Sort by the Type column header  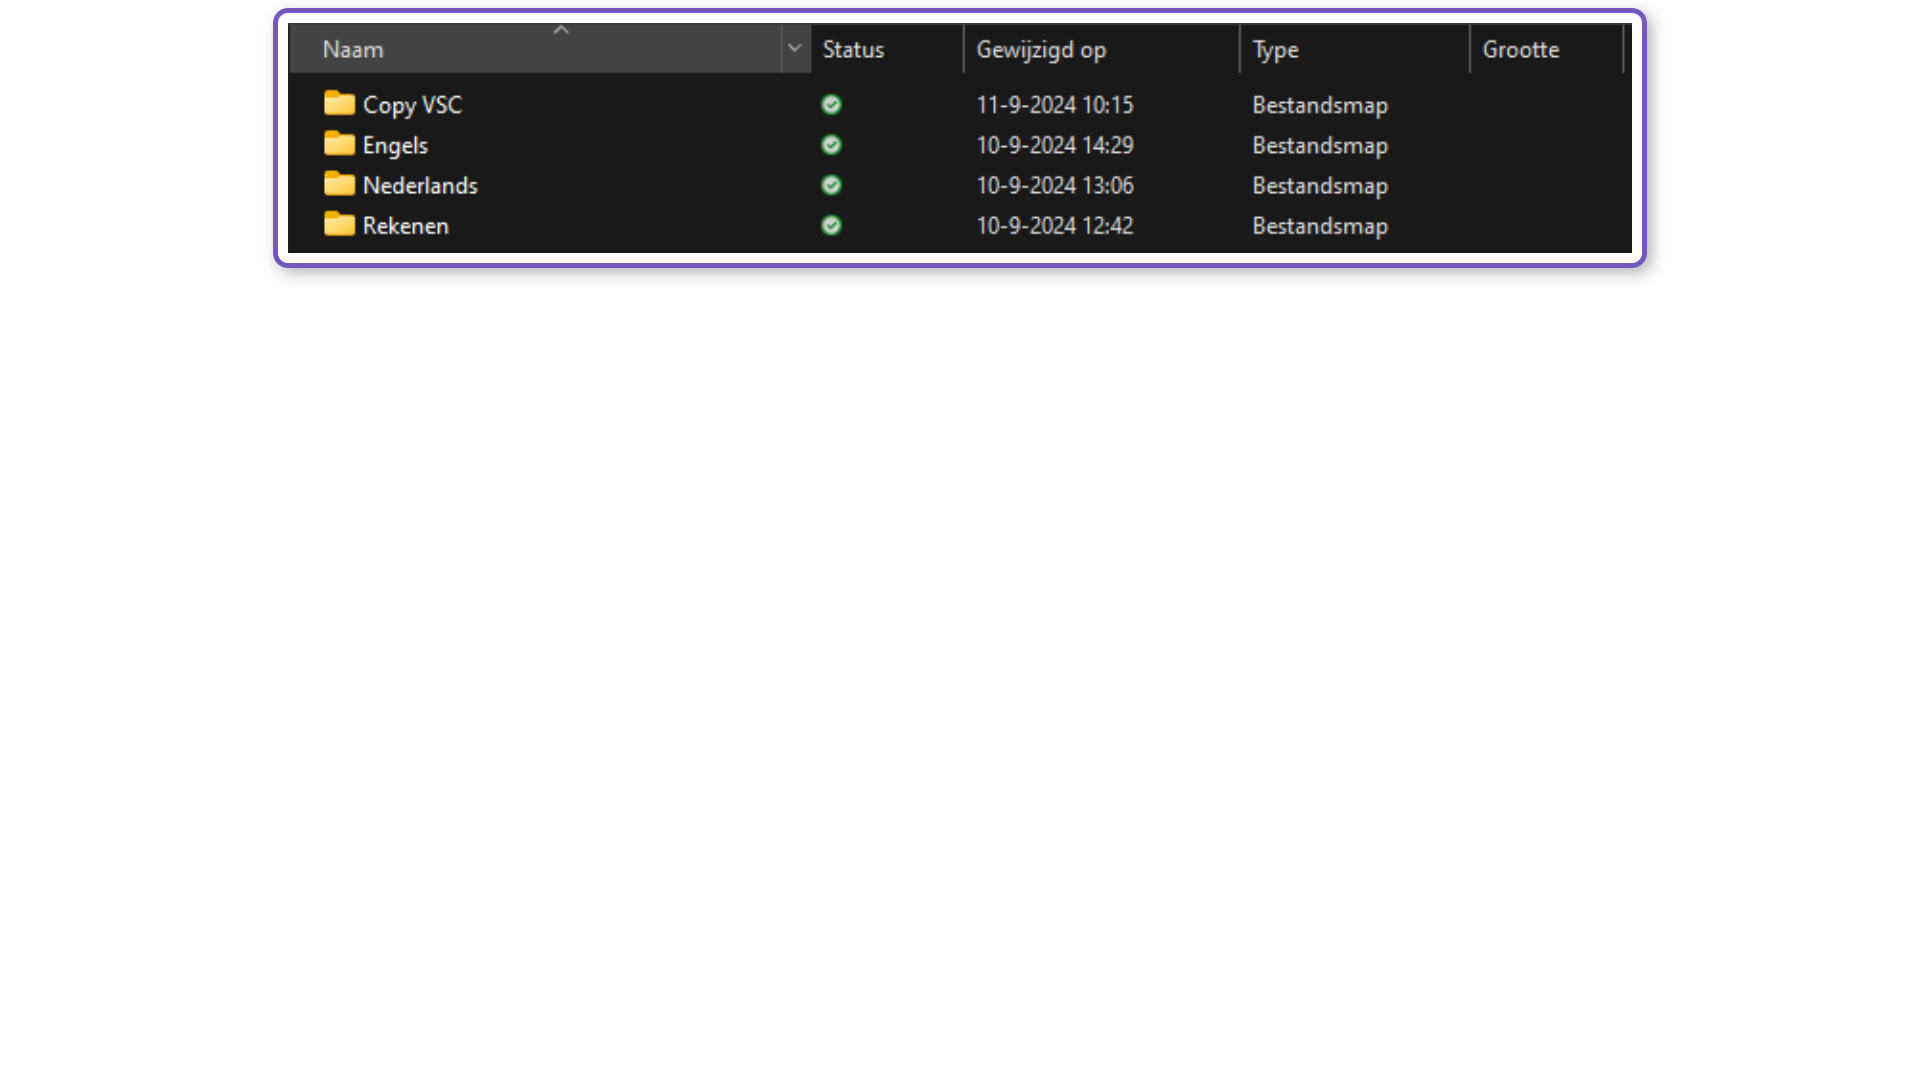point(1275,50)
